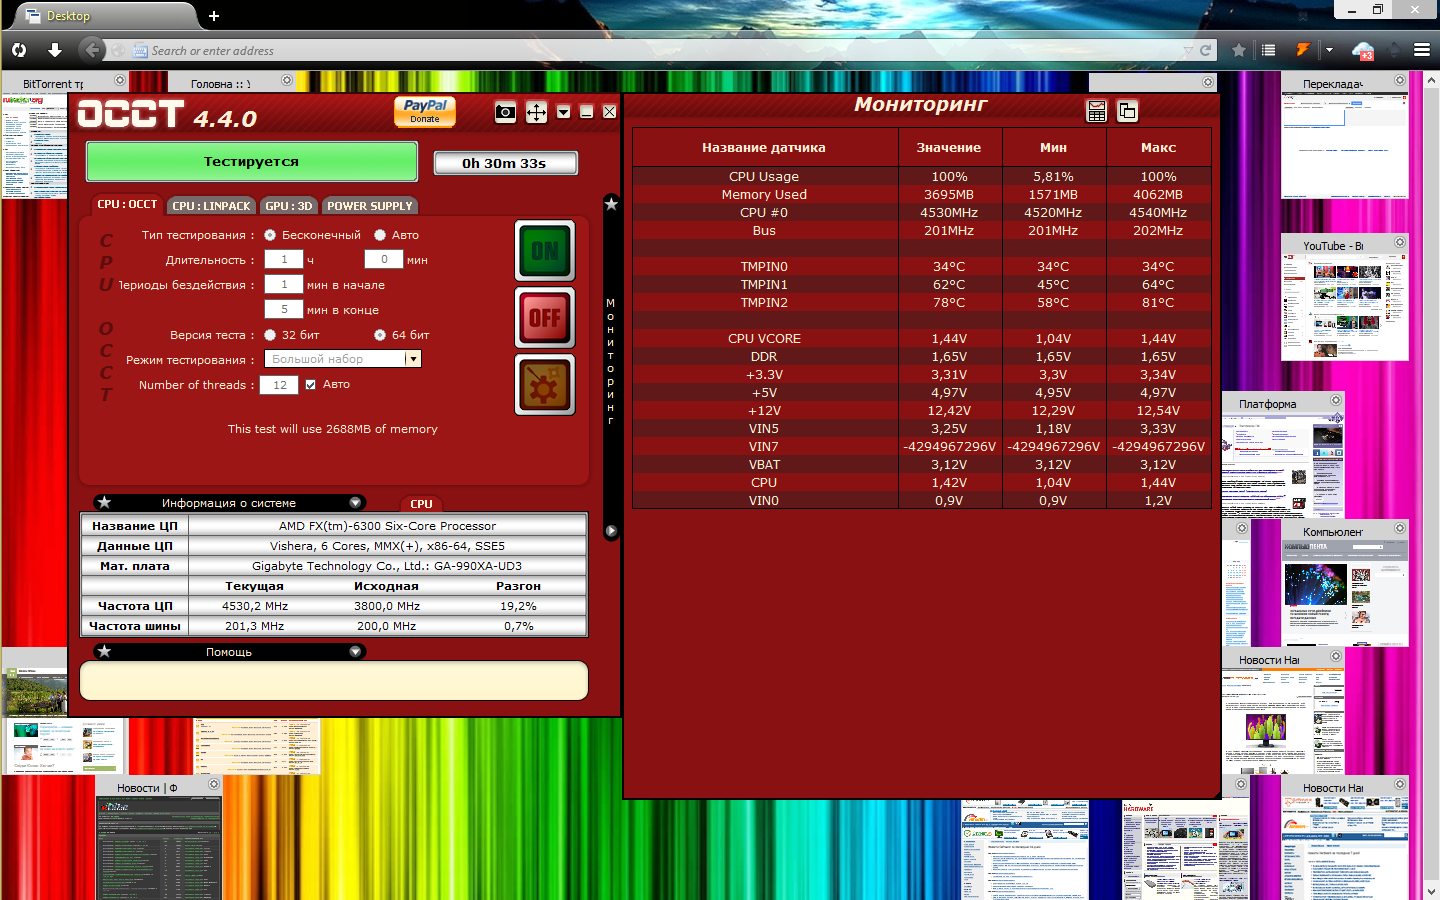Viewport: 1440px width, 900px height.
Task: Click the star beside Информация о системе
Action: [x=104, y=502]
